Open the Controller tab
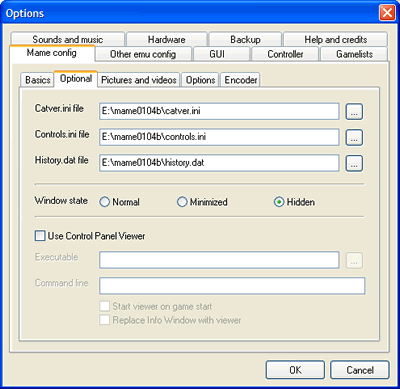Viewport: 400px width, 389px height. (285, 54)
